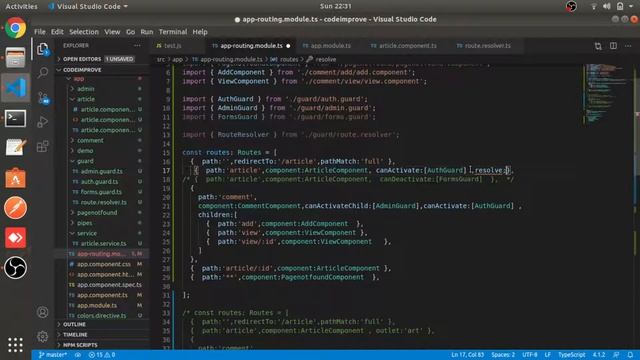
Task: Open the Selection menu
Action: (84, 32)
